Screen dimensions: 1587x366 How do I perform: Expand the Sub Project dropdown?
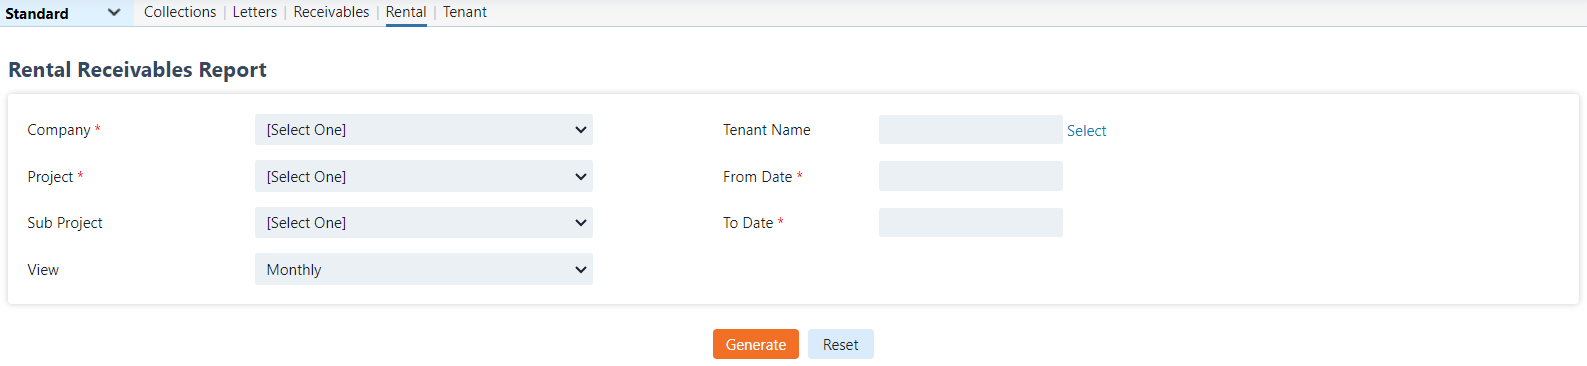pos(424,222)
